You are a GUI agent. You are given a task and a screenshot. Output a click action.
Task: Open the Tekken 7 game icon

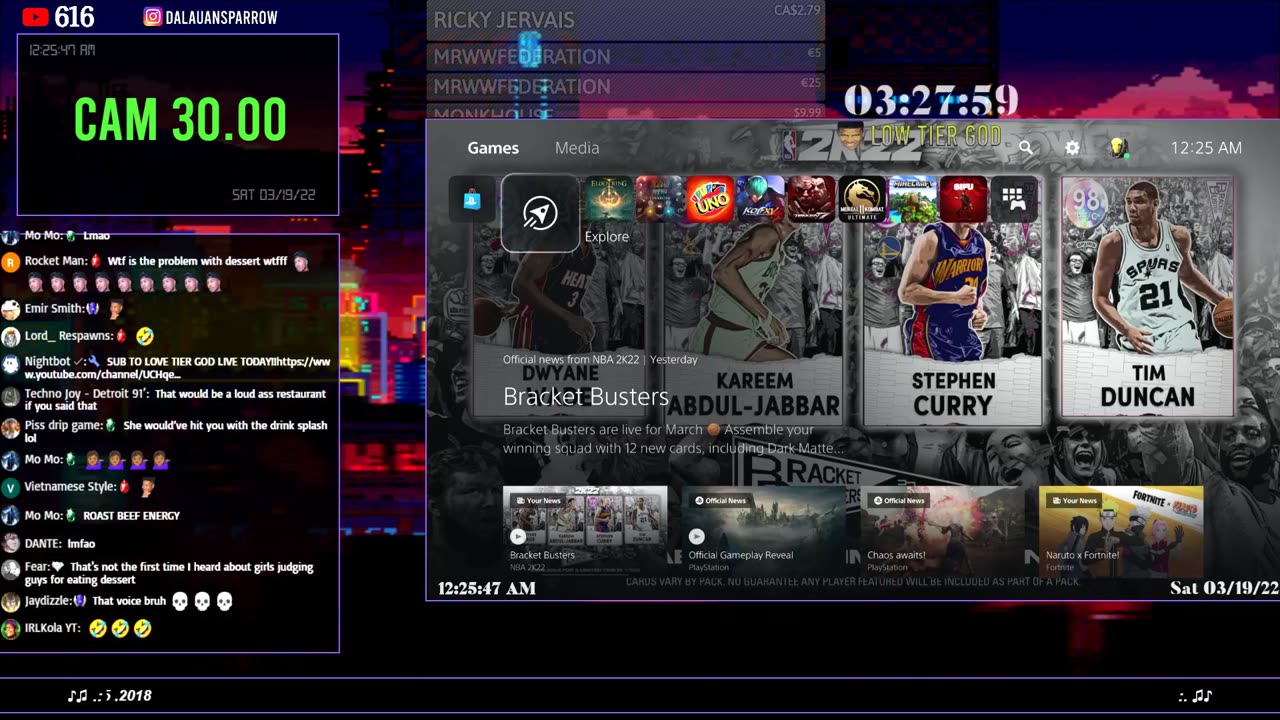811,199
